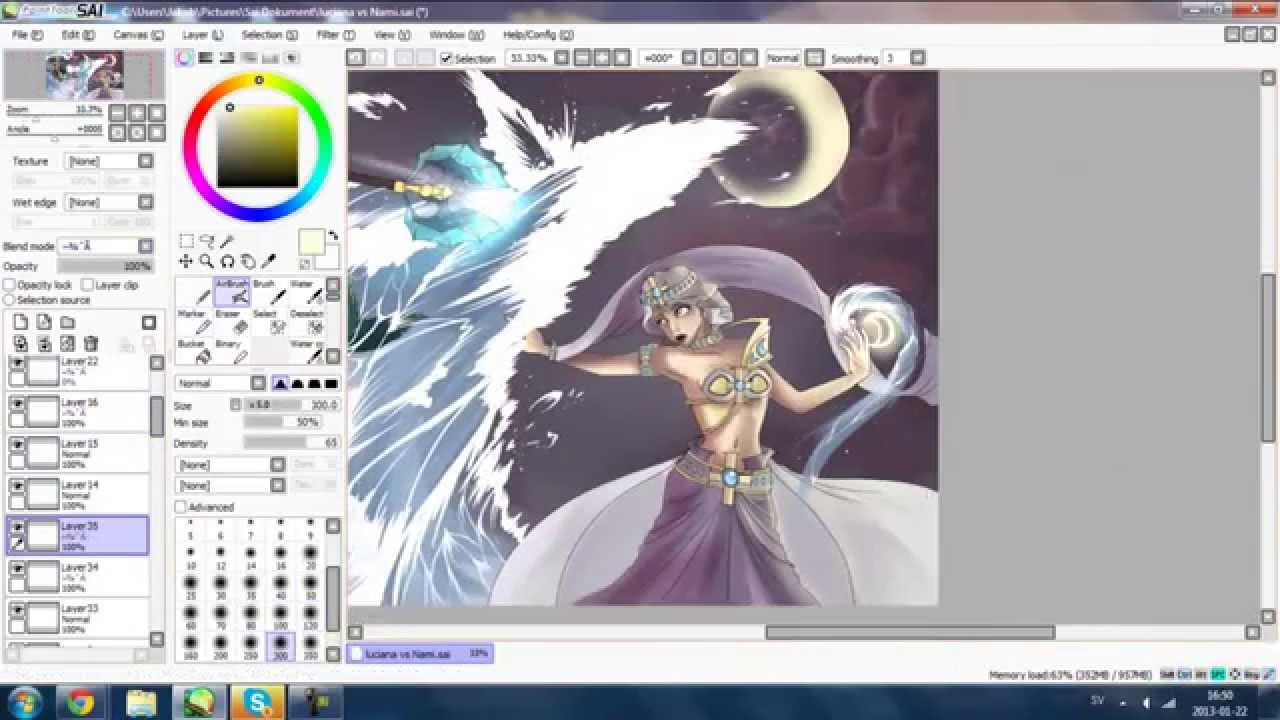Screen dimensions: 1280x720
Task: Open the rotation angle dropdown
Action: (x=687, y=58)
